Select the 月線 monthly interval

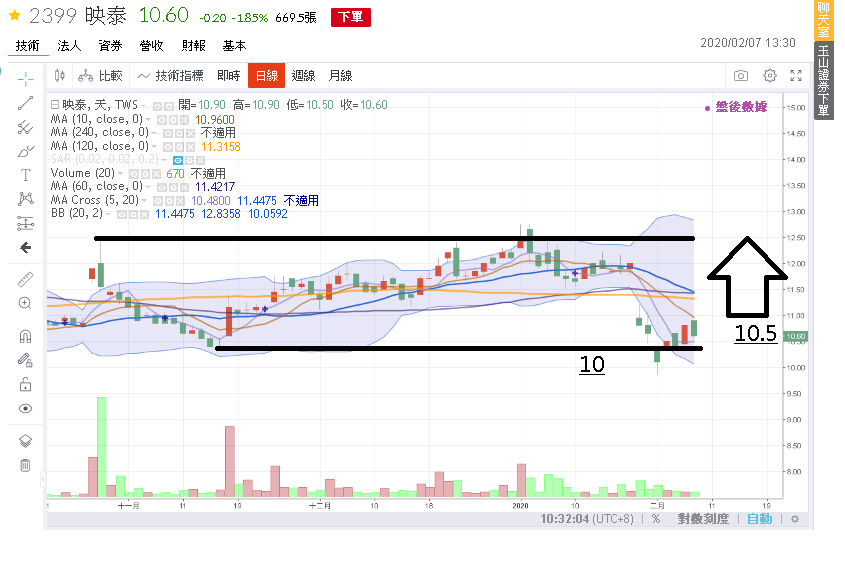pos(341,76)
